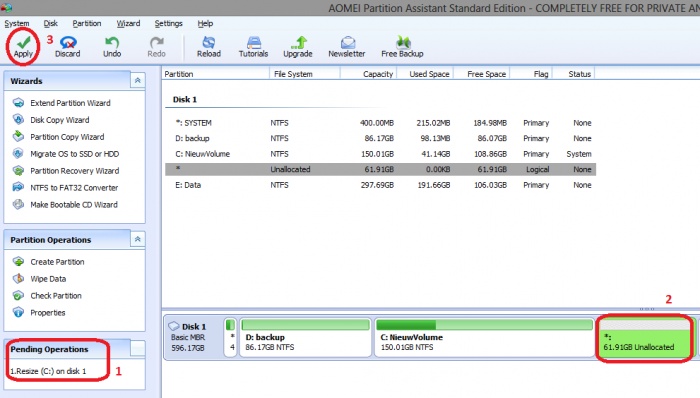Viewport: 700px width, 398px height.
Task: Sort by the File System column header
Action: click(305, 74)
